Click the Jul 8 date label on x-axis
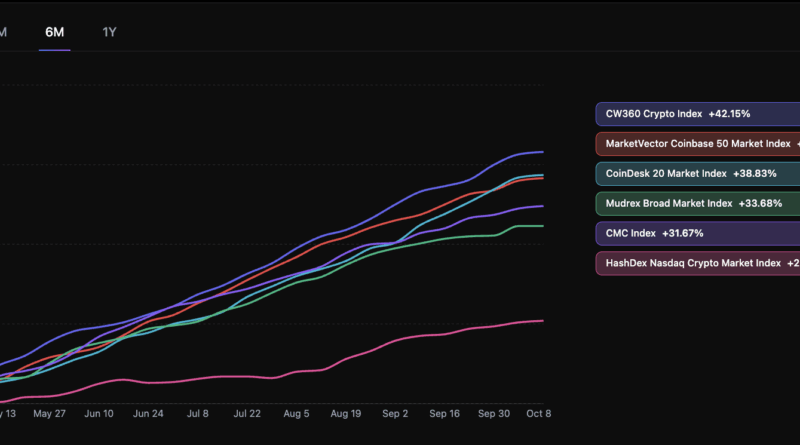 tap(198, 413)
